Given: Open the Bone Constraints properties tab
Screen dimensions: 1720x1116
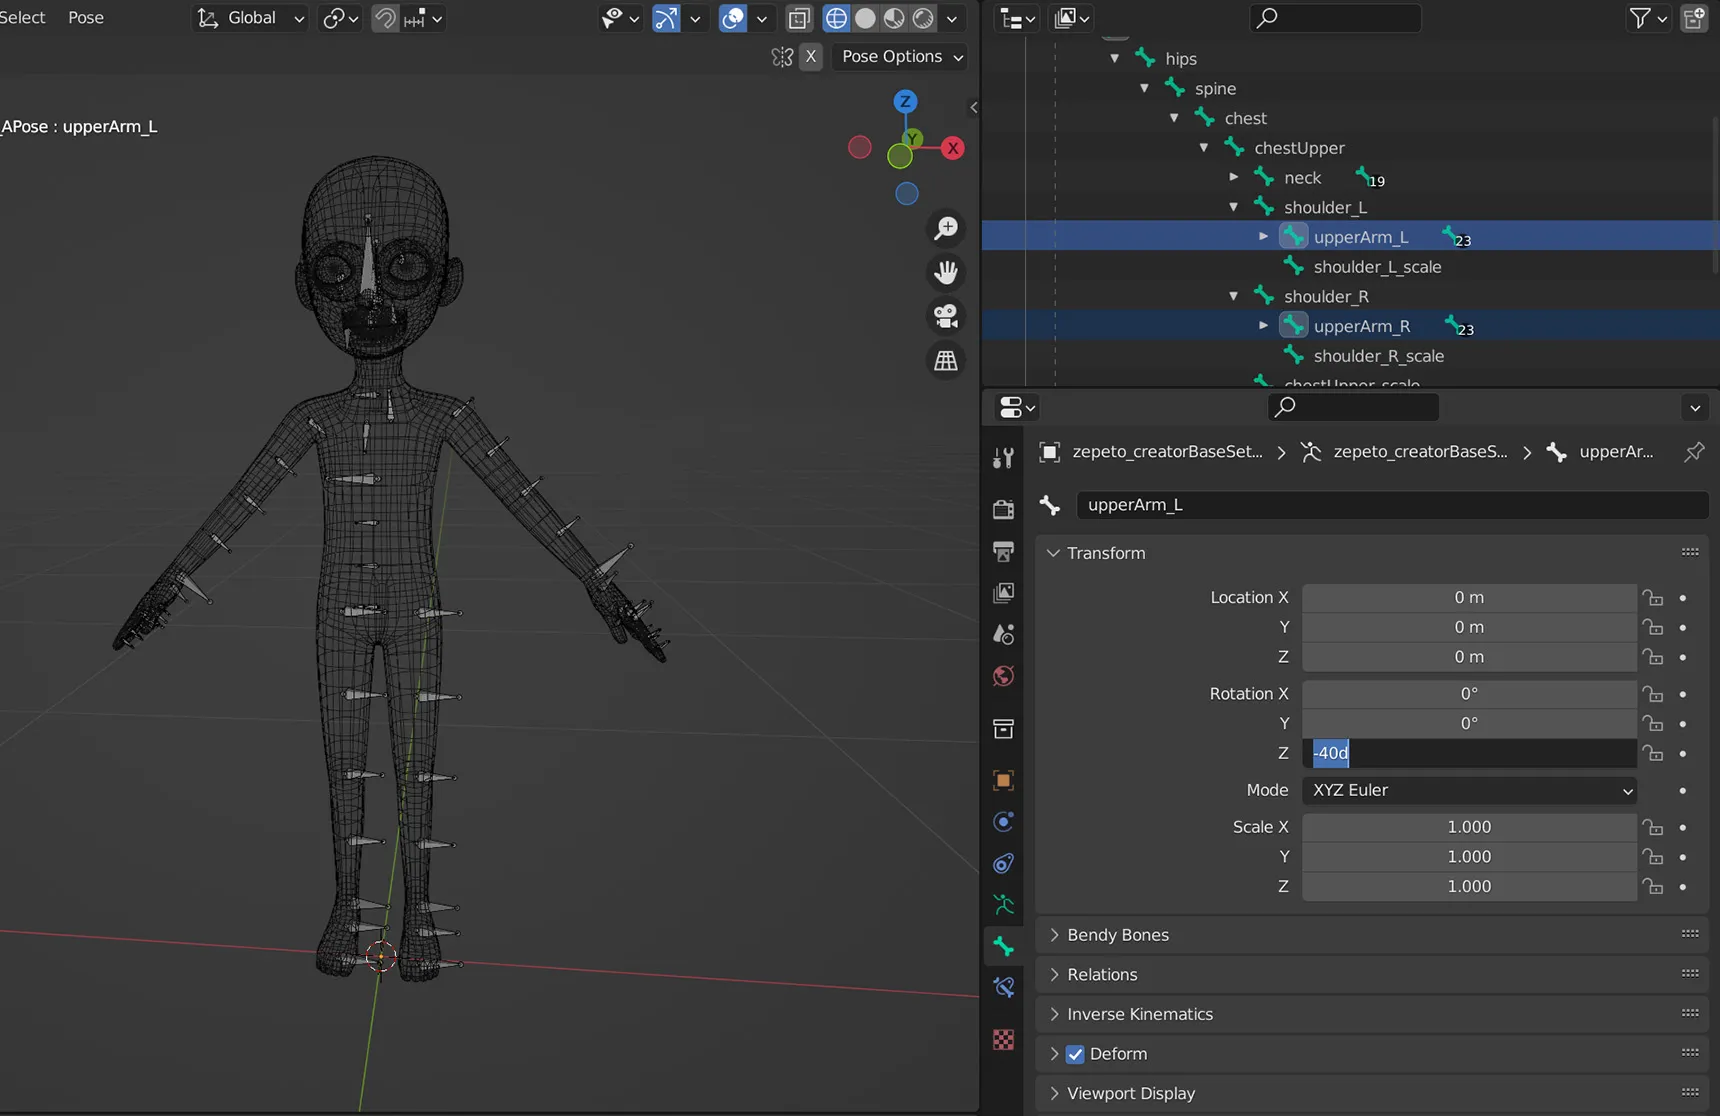Looking at the screenshot, I should [1004, 988].
